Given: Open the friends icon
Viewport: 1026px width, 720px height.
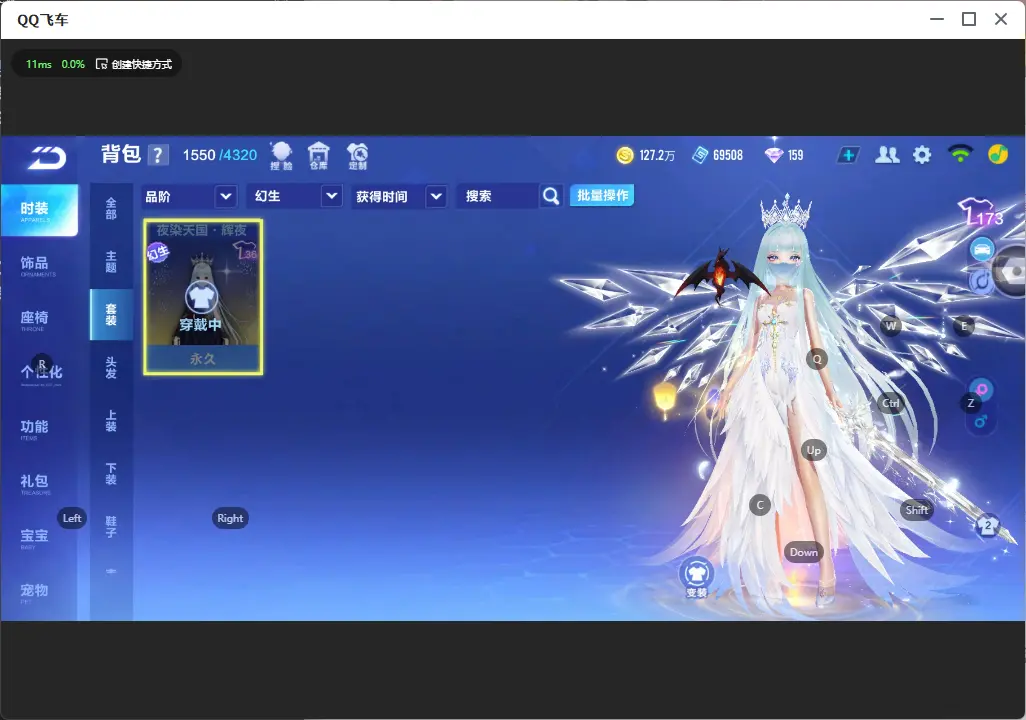Looking at the screenshot, I should coord(887,155).
